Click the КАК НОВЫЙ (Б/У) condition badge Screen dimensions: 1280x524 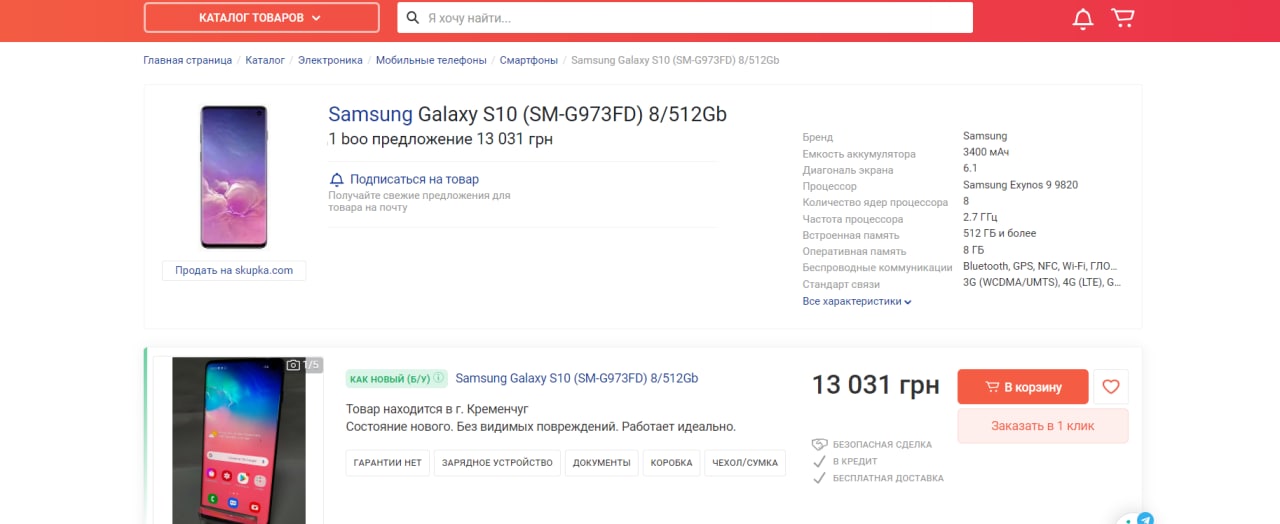click(x=396, y=379)
